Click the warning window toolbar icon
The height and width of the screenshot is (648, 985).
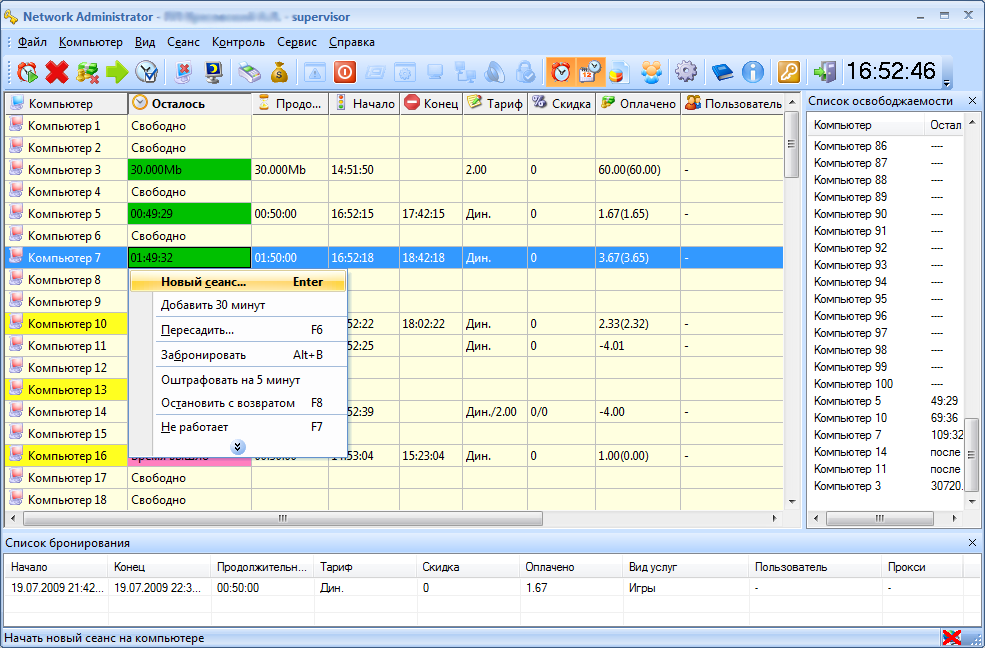[x=315, y=72]
